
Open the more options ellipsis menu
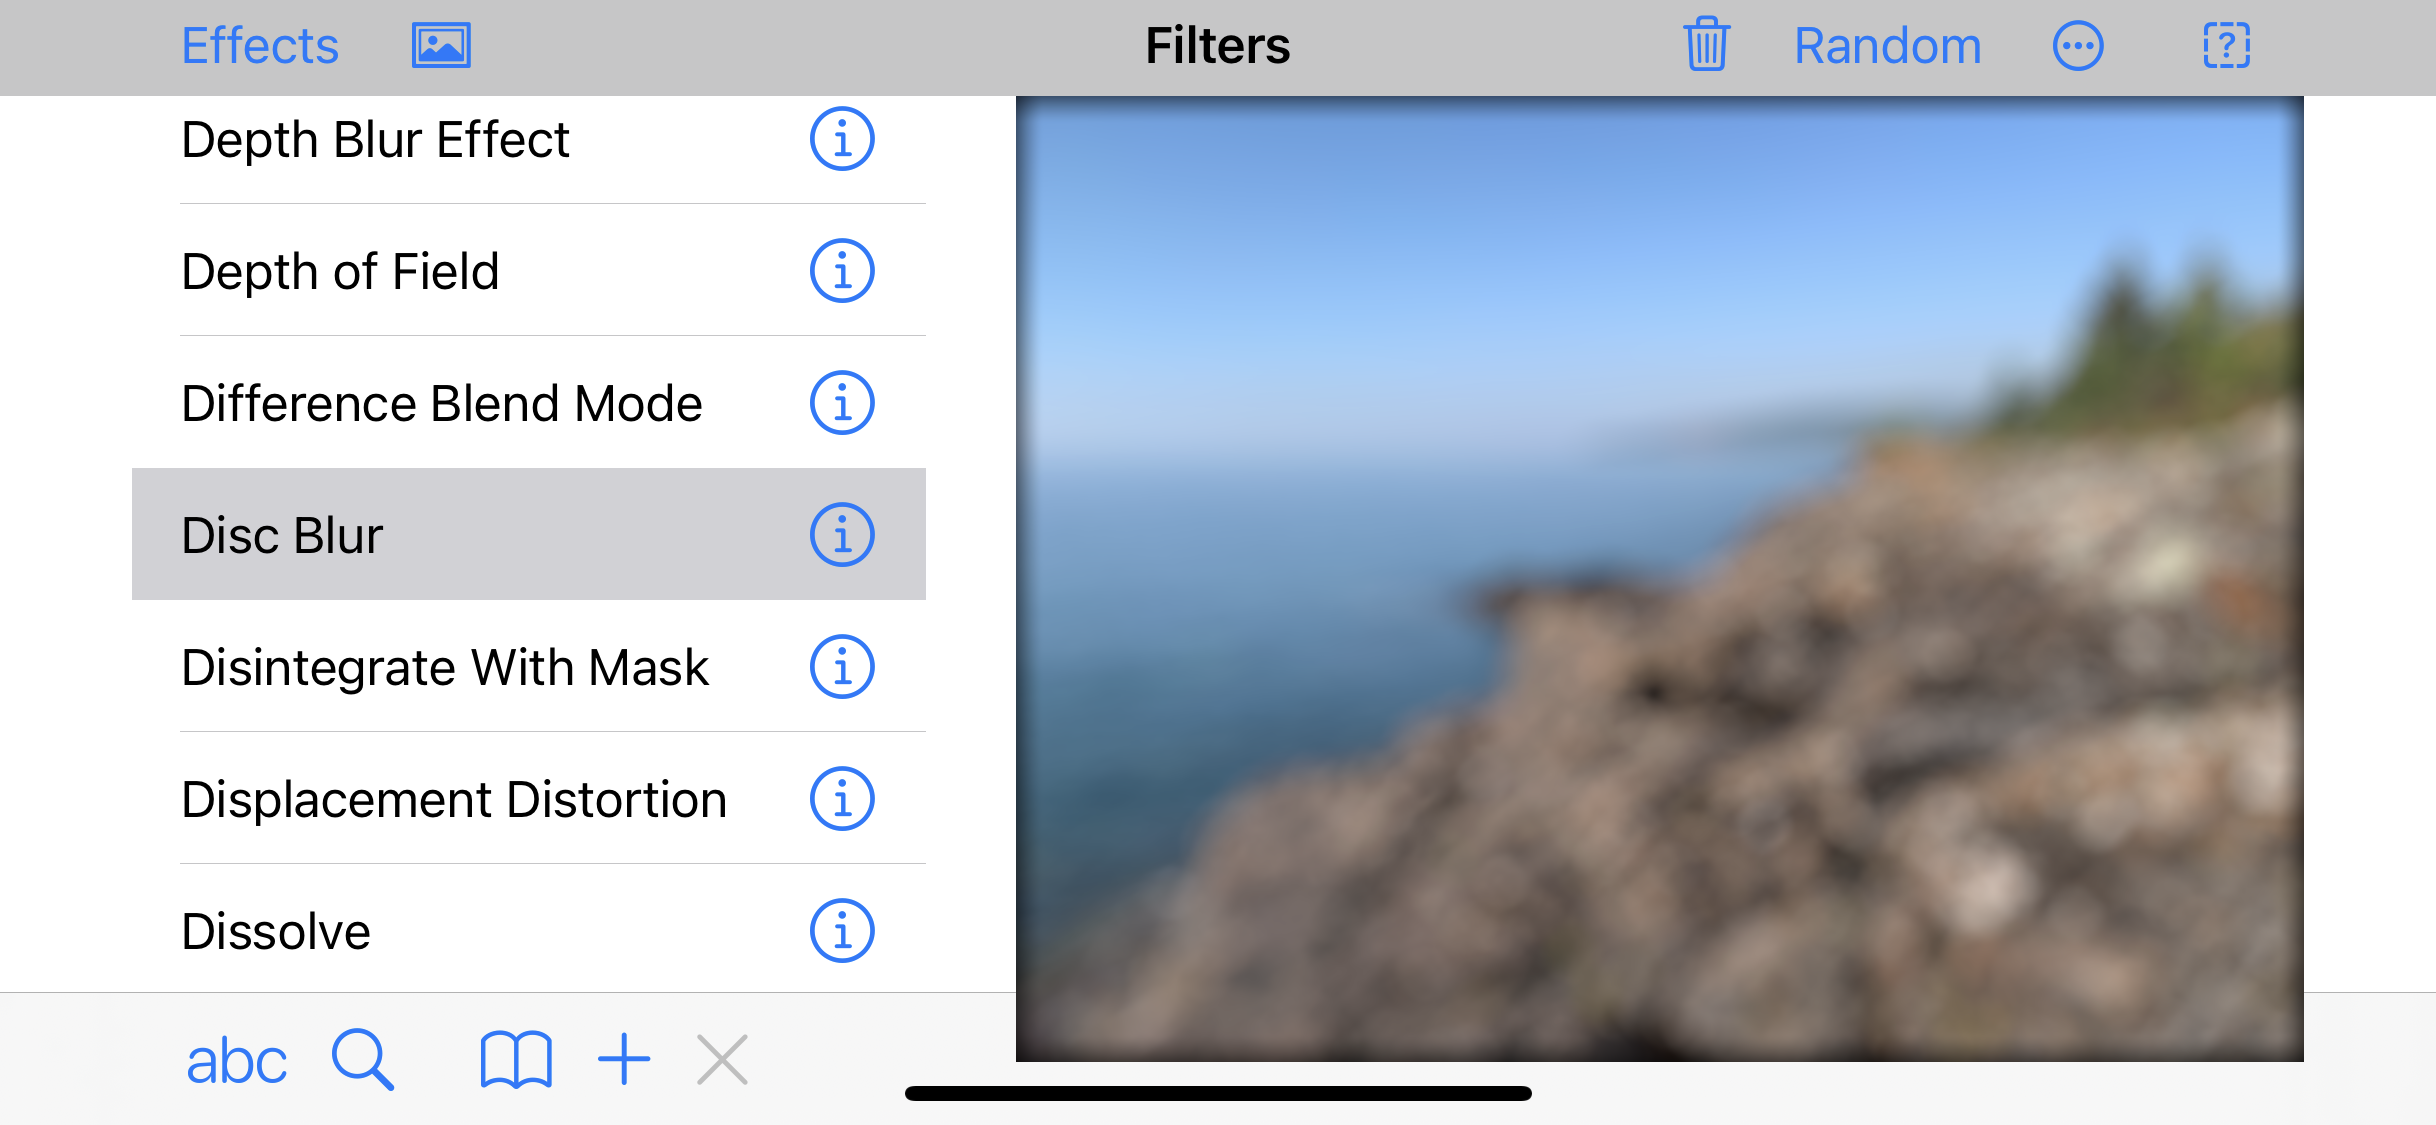(2078, 46)
